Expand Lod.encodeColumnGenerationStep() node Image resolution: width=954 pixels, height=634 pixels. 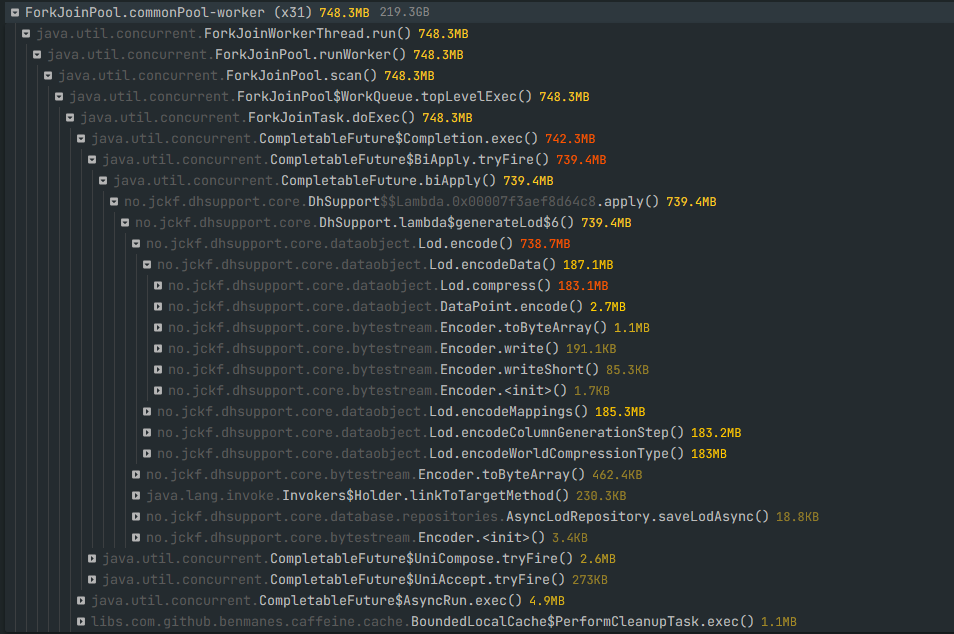tap(146, 433)
